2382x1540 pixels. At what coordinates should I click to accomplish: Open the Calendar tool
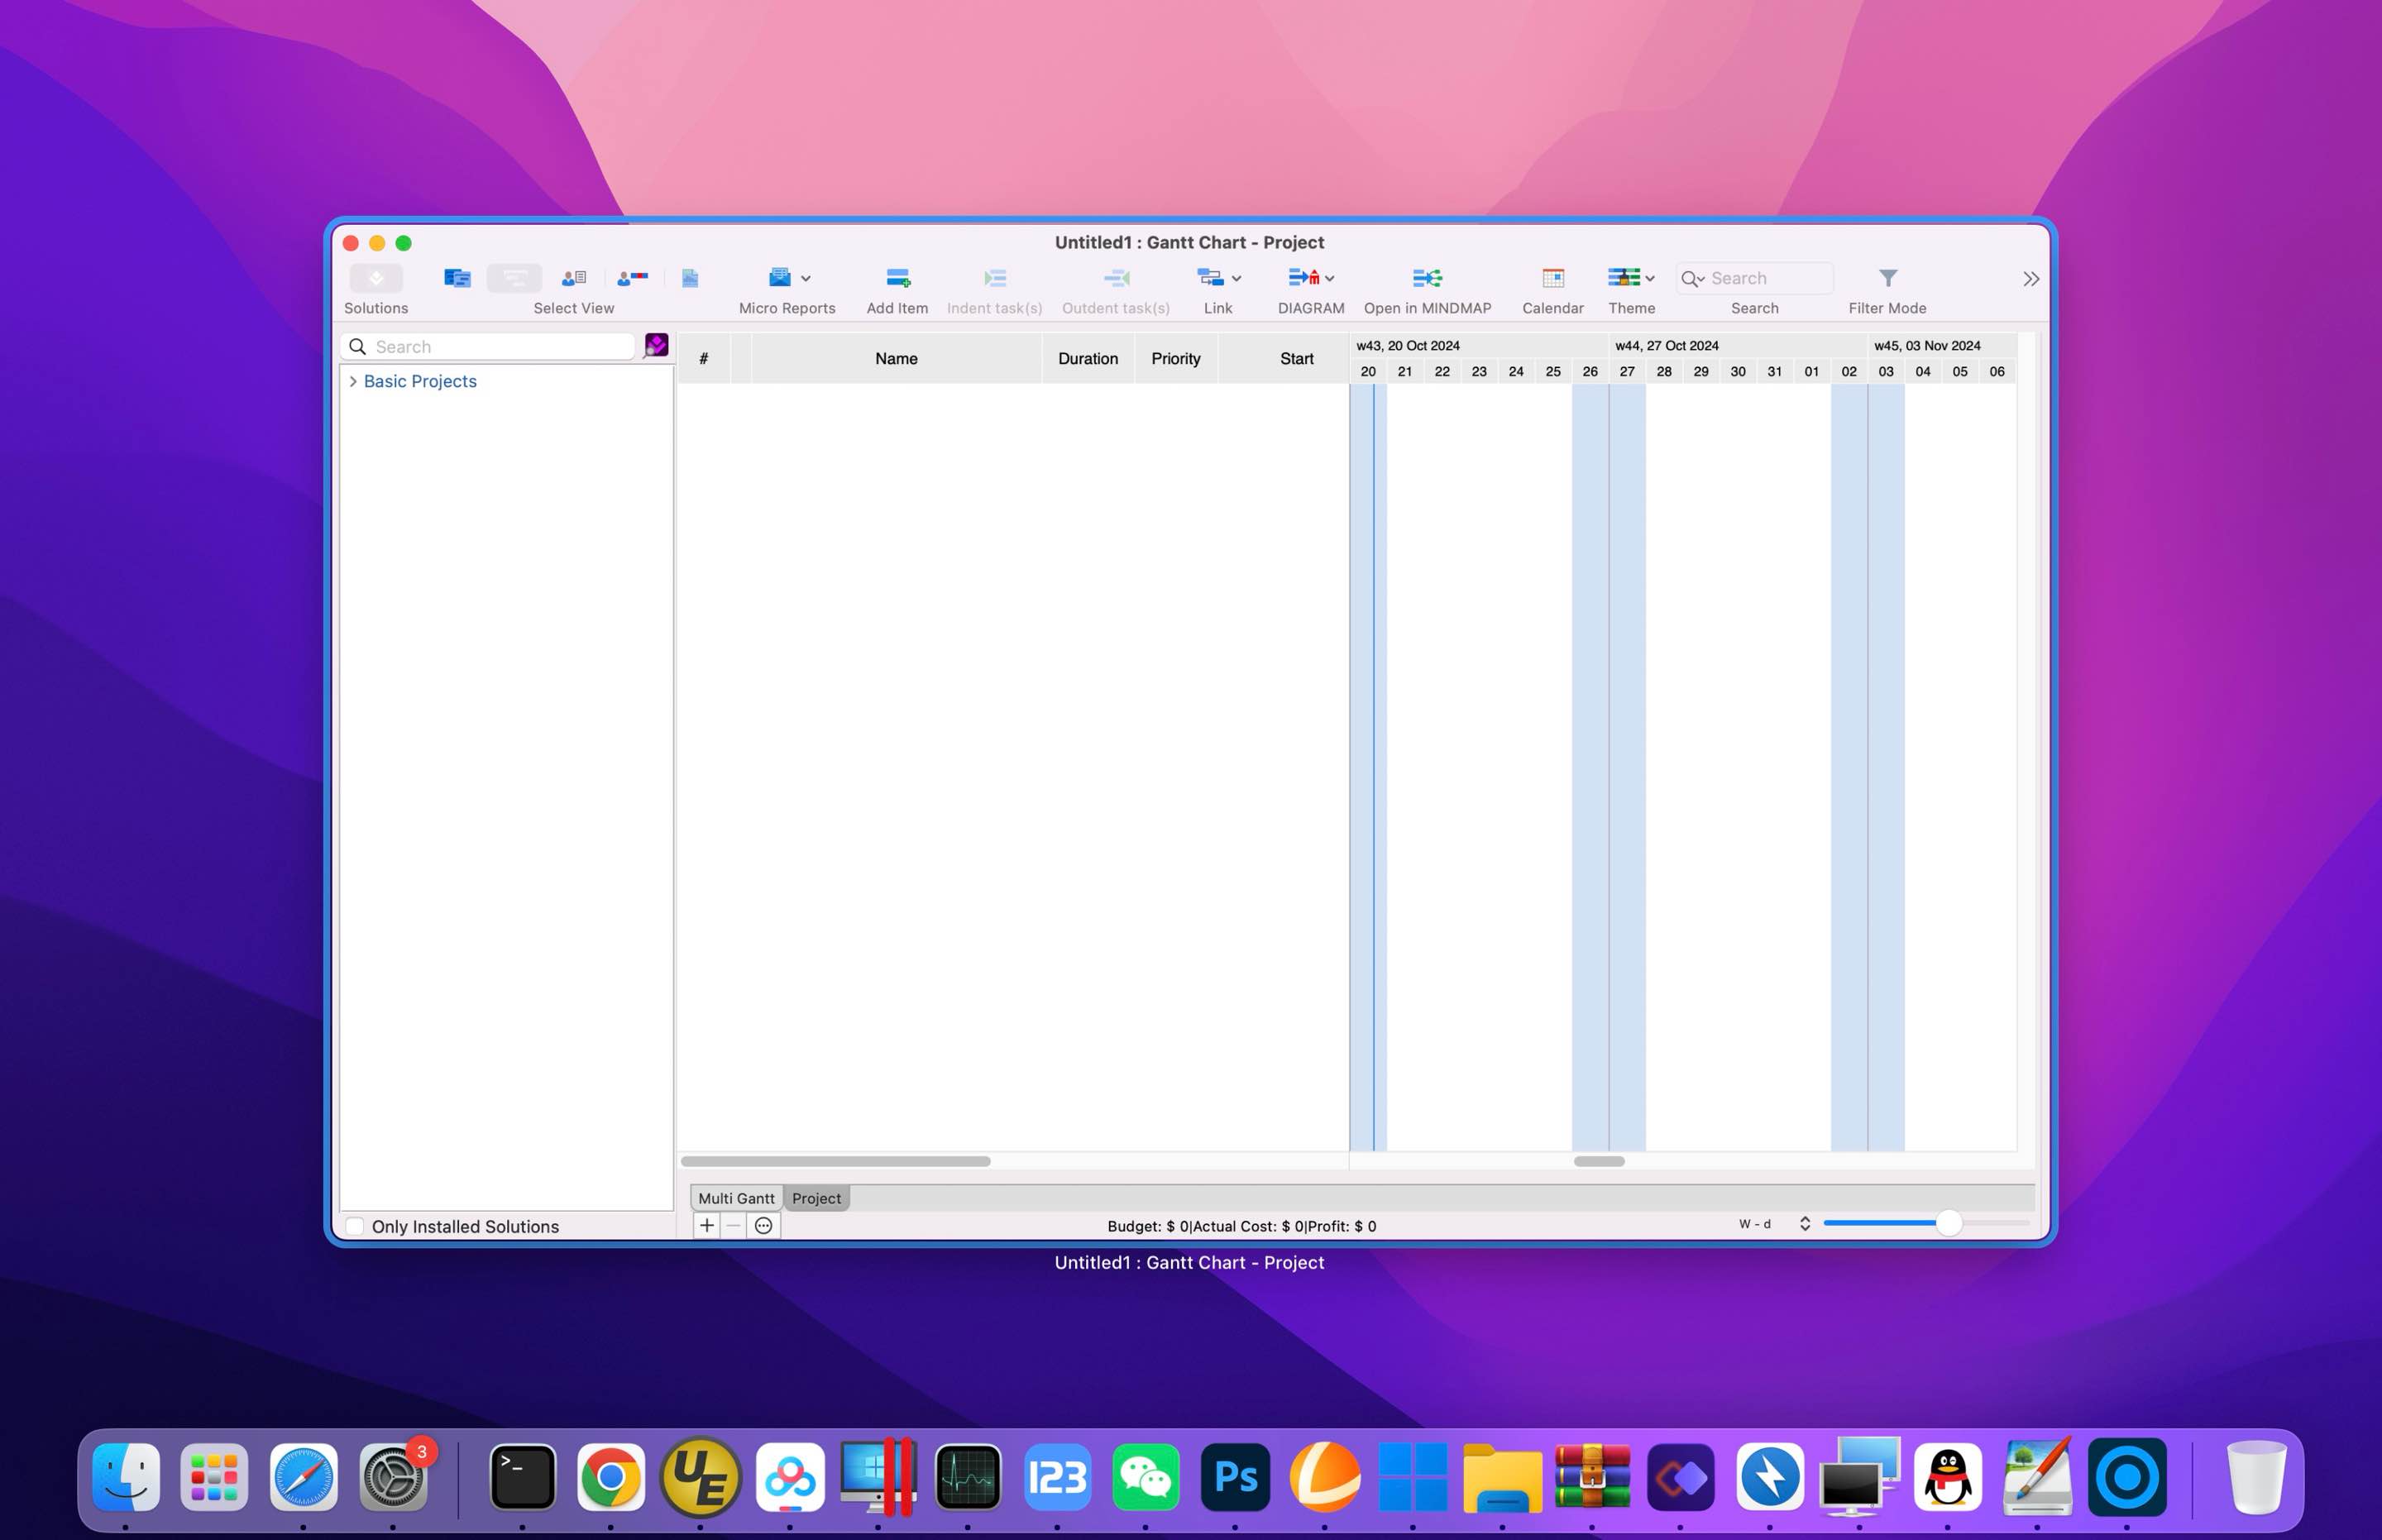point(1553,278)
